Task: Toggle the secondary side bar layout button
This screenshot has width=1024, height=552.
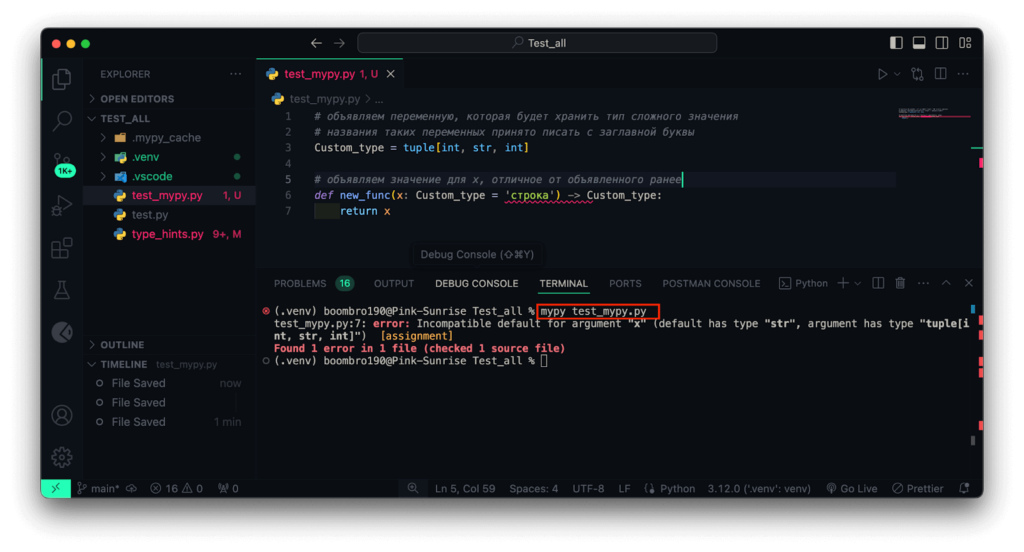Action: click(x=942, y=43)
